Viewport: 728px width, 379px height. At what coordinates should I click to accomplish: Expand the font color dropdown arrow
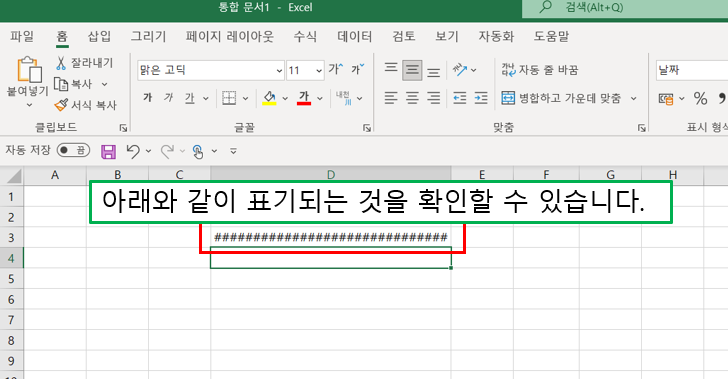320,98
